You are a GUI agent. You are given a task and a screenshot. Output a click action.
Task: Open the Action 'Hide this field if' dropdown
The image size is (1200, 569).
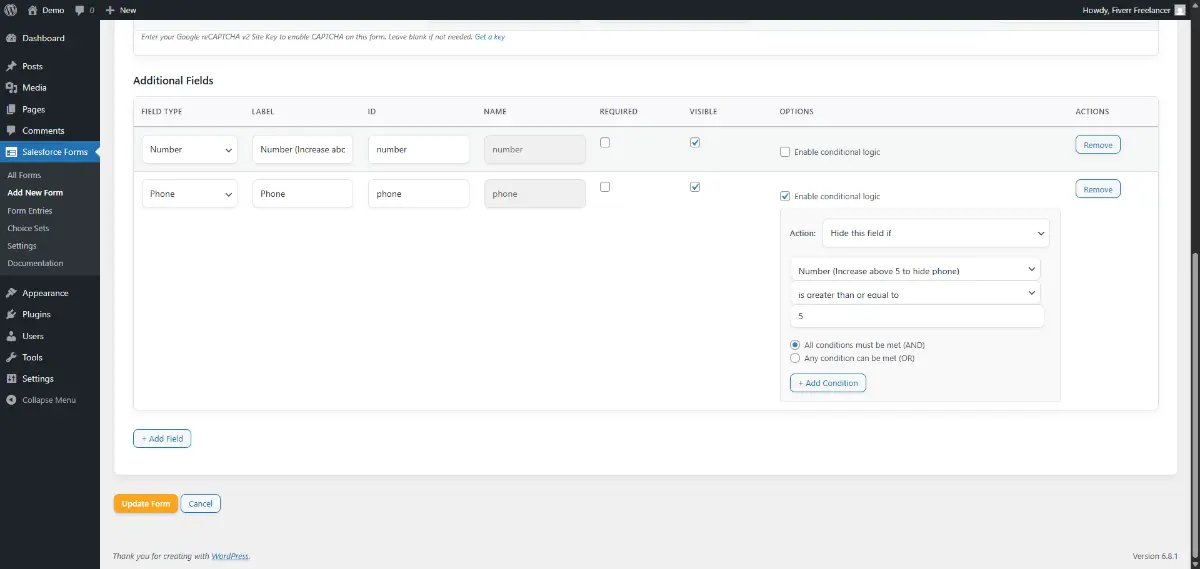pos(935,233)
